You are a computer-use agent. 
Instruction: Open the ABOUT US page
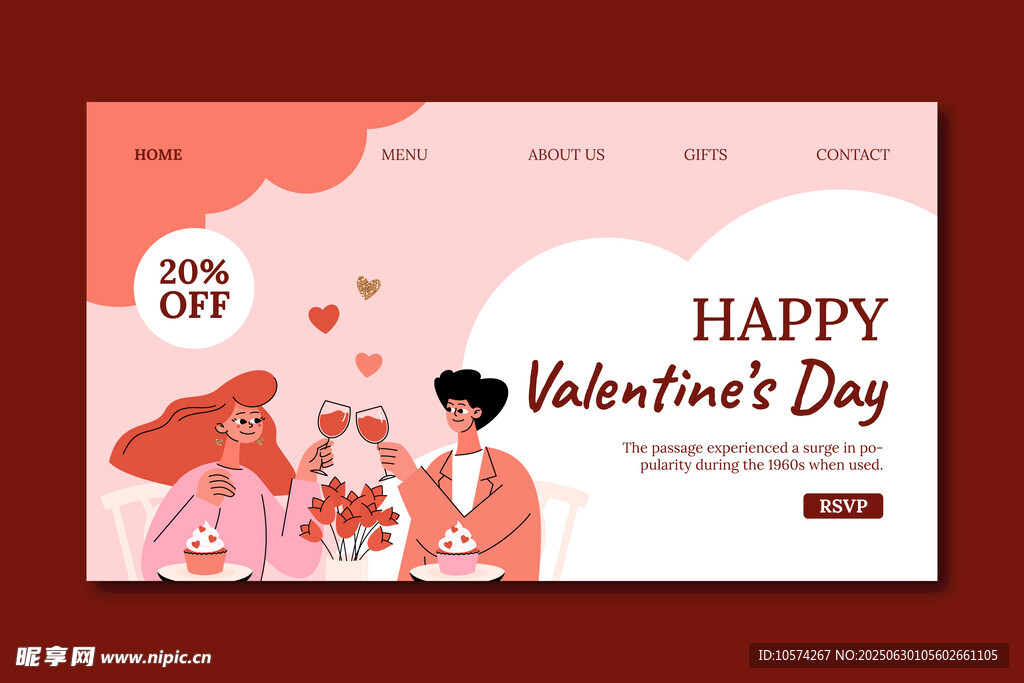[566, 155]
